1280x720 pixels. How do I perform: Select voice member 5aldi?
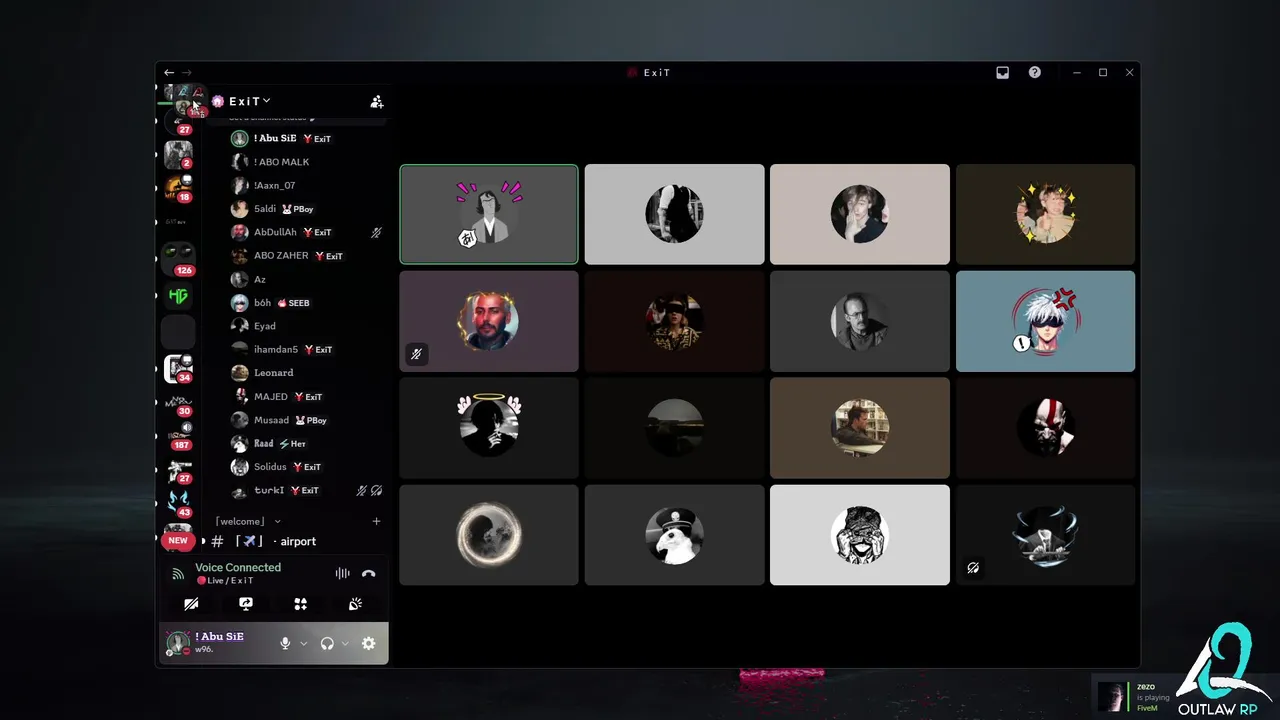[x=307, y=209]
